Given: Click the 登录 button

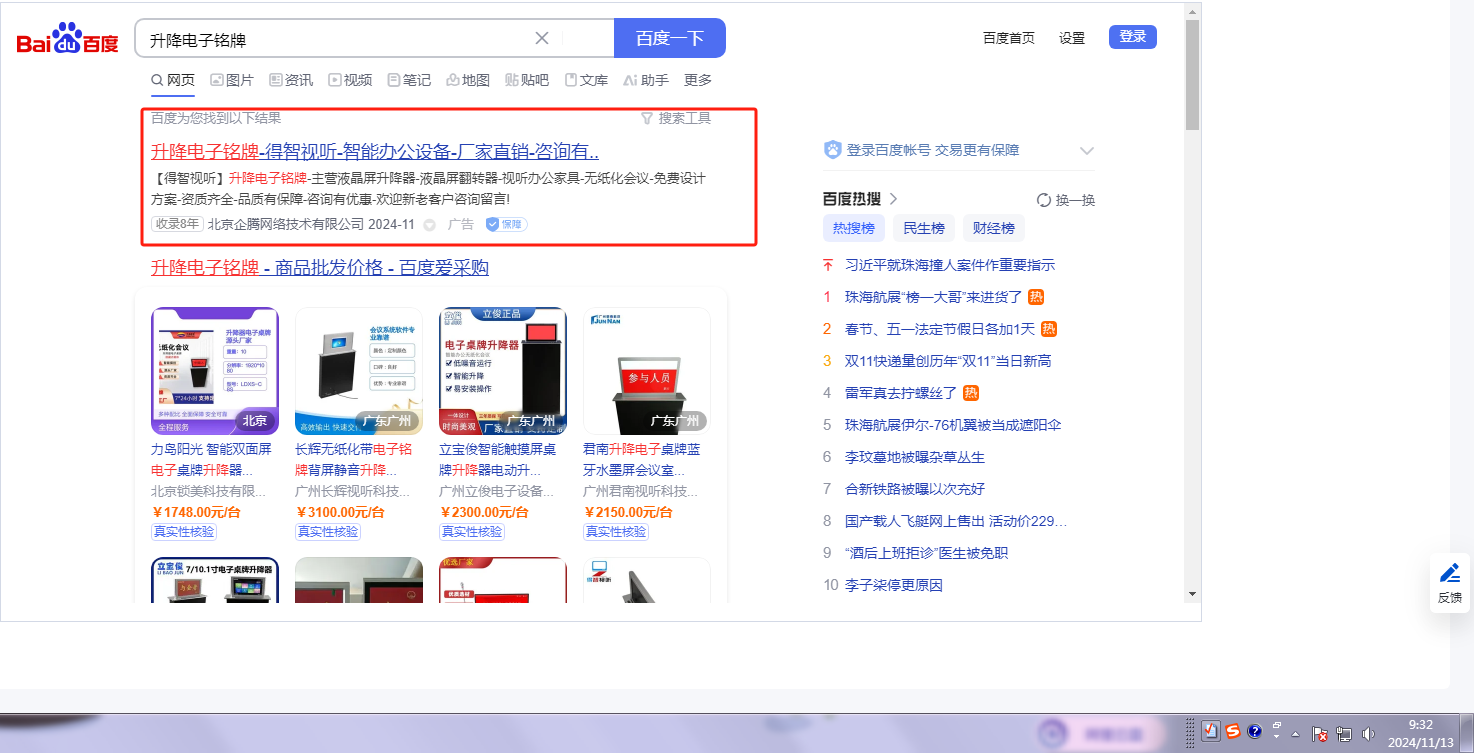Looking at the screenshot, I should pos(1132,37).
